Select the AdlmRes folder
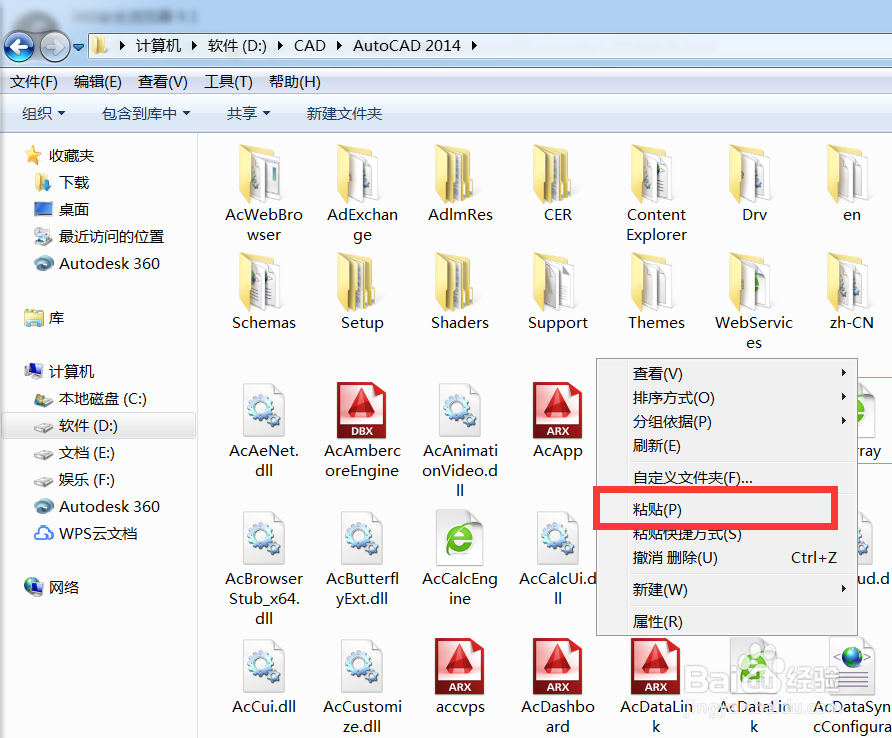892x738 pixels. tap(460, 183)
